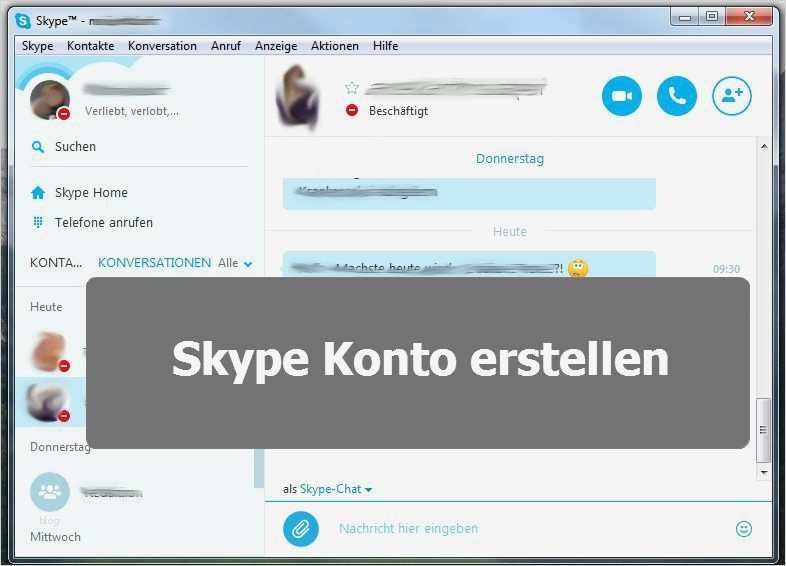Open Telefone anrufen
The width and height of the screenshot is (786, 566).
coord(104,223)
